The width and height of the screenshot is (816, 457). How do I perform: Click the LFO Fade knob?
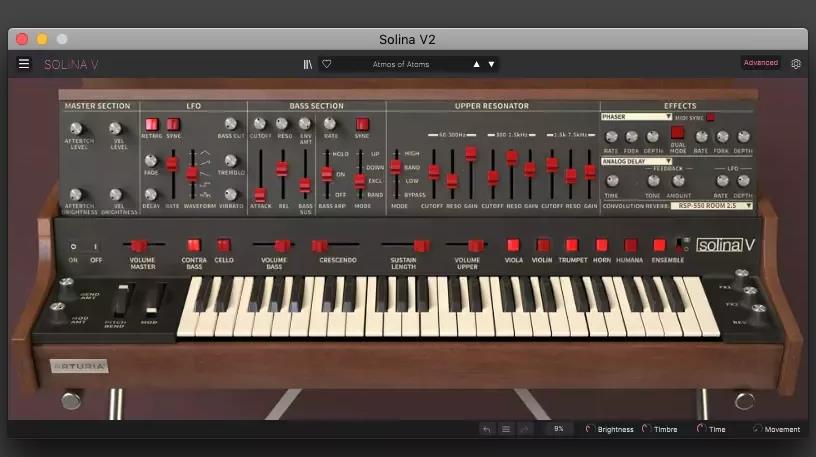(x=150, y=160)
